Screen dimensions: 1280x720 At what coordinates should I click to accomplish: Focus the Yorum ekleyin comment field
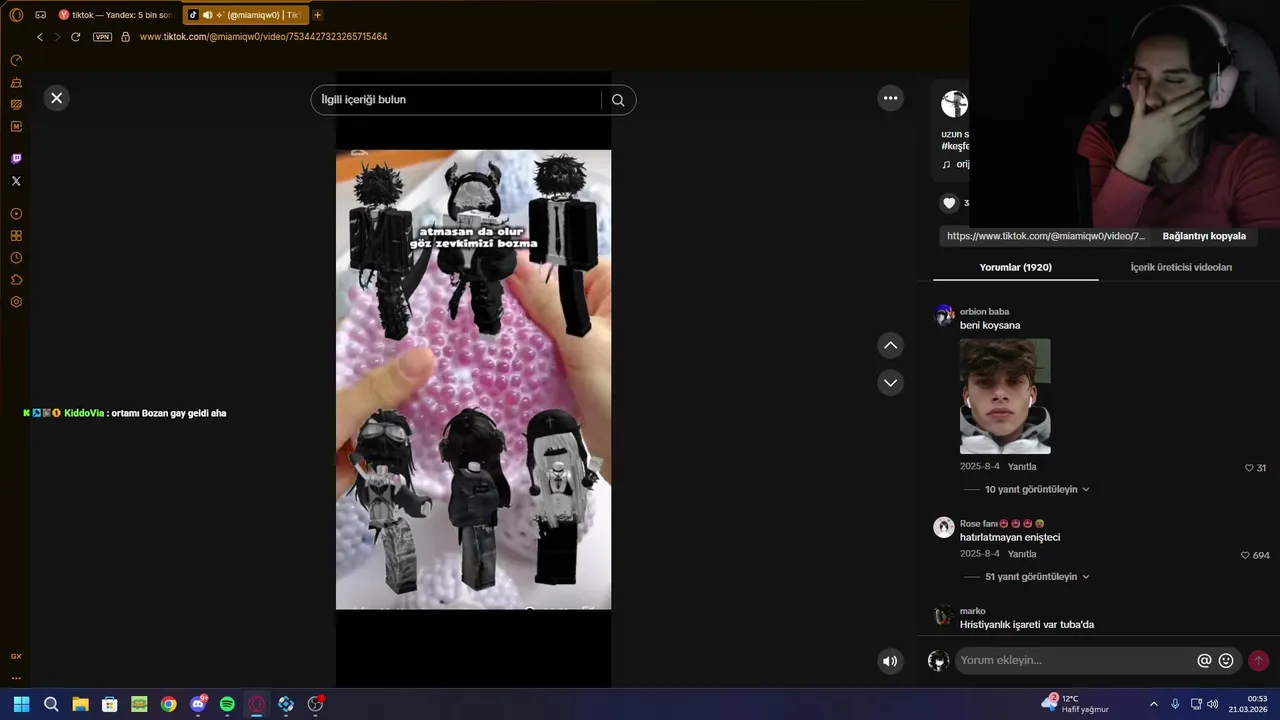click(x=1075, y=660)
